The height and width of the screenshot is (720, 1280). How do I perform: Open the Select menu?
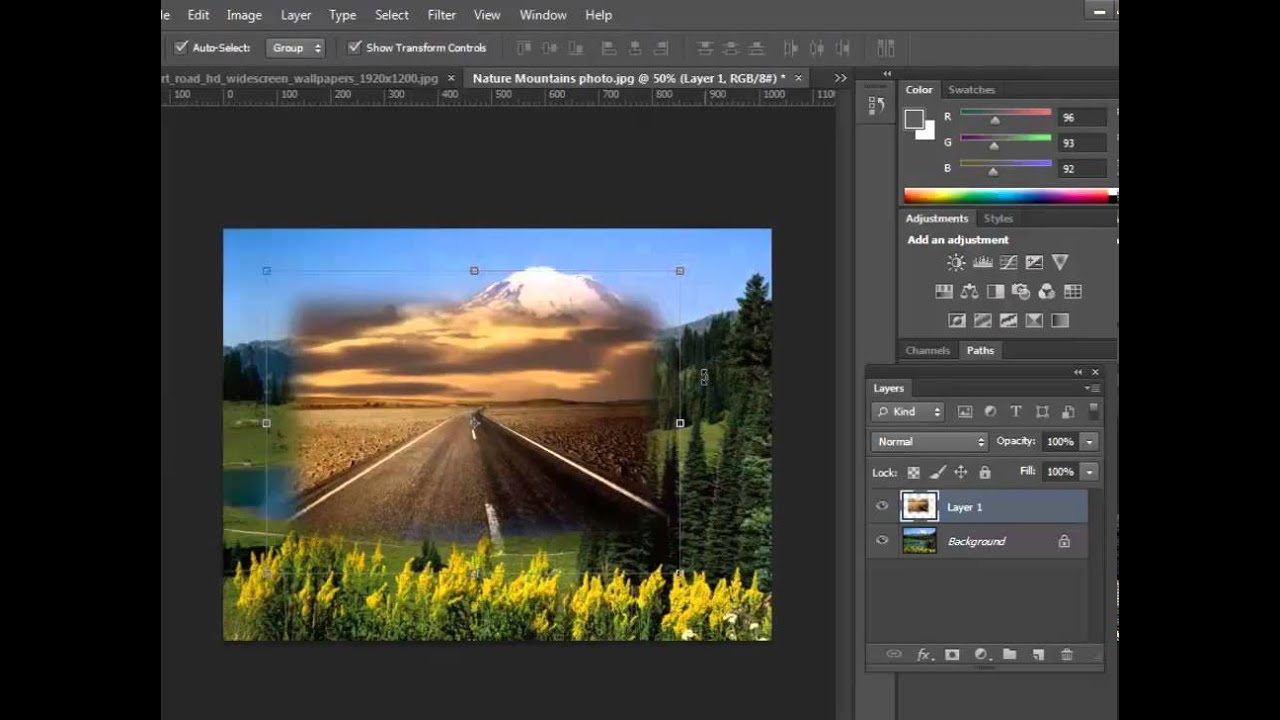[391, 15]
